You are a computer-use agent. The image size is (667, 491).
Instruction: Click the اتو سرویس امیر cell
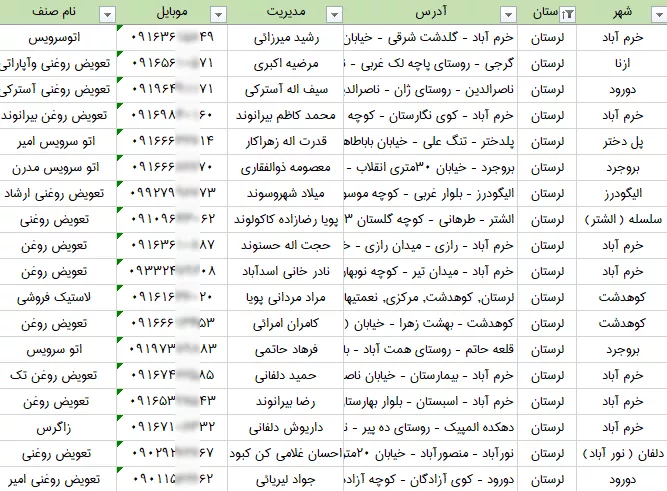point(58,142)
